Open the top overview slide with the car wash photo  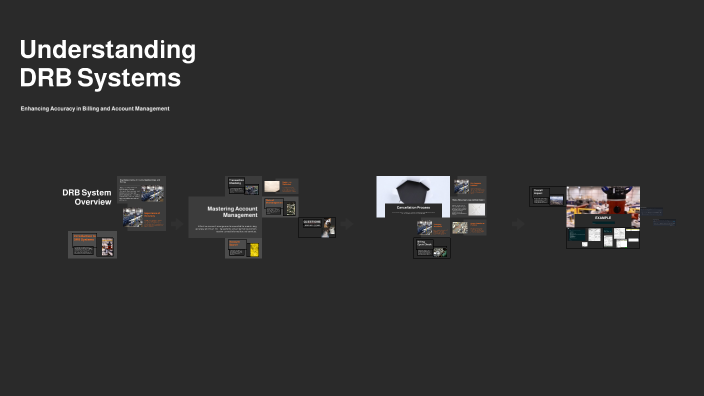(x=141, y=191)
